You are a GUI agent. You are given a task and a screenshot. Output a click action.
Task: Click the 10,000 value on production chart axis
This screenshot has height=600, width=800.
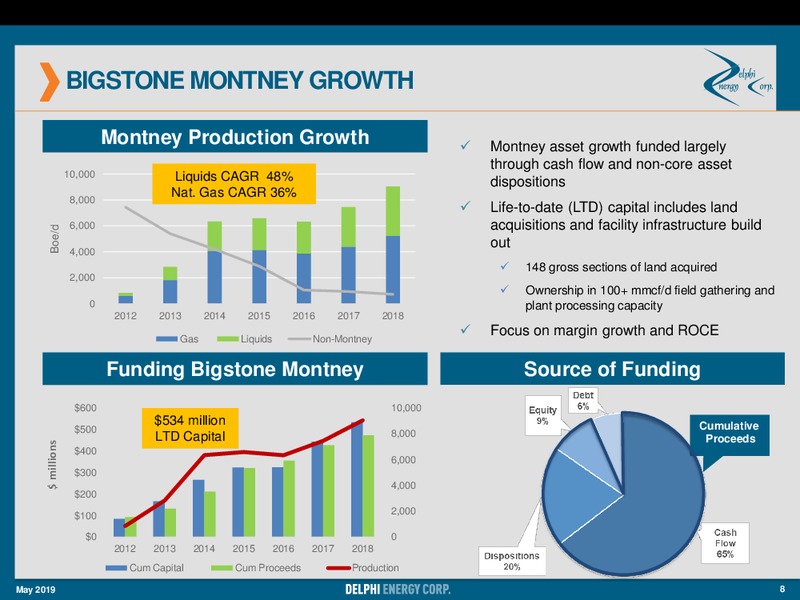pos(80,174)
